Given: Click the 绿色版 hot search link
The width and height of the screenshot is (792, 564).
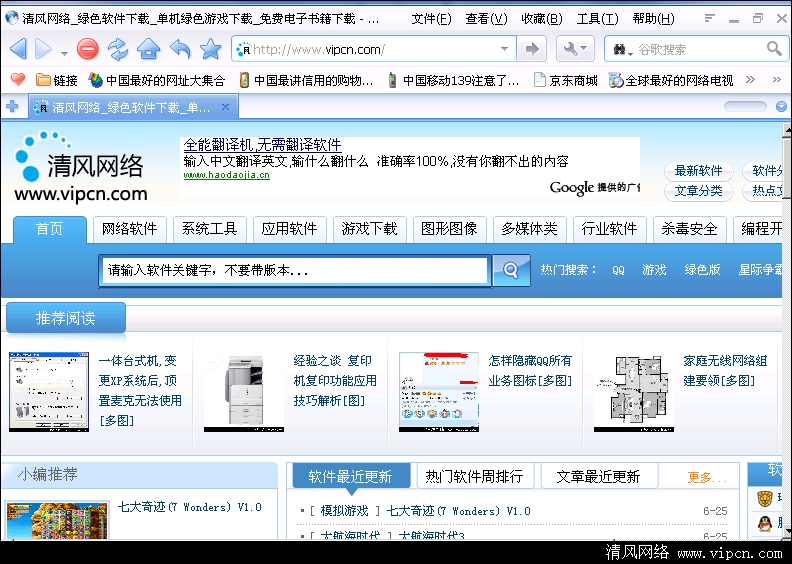Looking at the screenshot, I should tap(702, 270).
